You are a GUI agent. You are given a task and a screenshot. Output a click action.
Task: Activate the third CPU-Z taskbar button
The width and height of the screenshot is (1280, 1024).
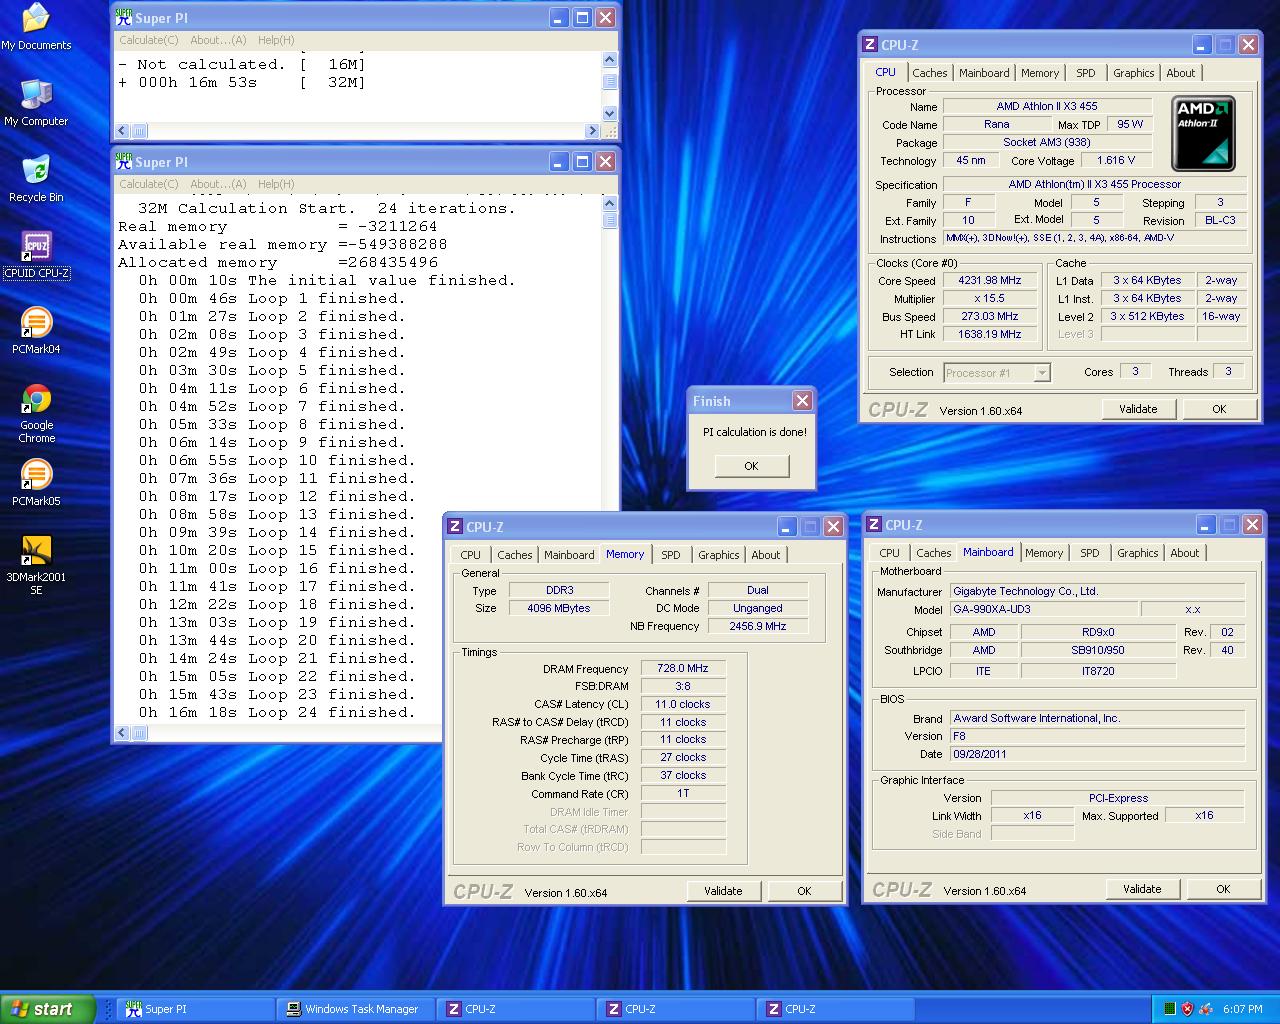836,1009
